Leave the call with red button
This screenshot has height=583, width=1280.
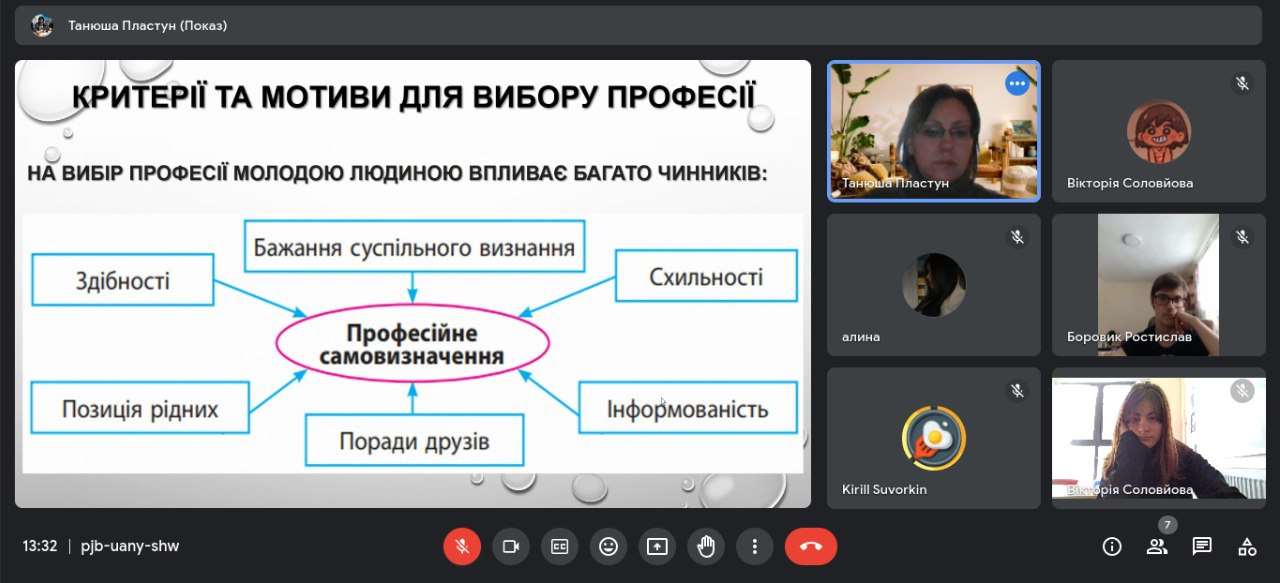tap(810, 546)
